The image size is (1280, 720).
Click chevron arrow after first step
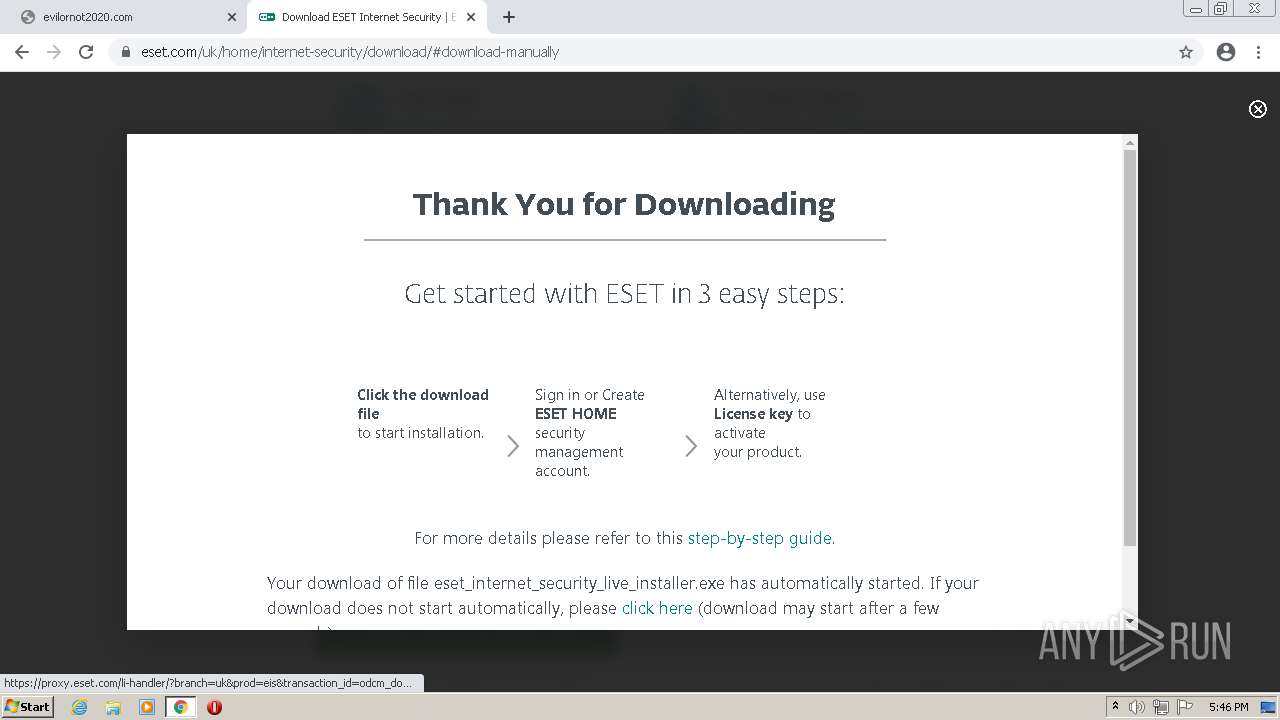tap(513, 446)
